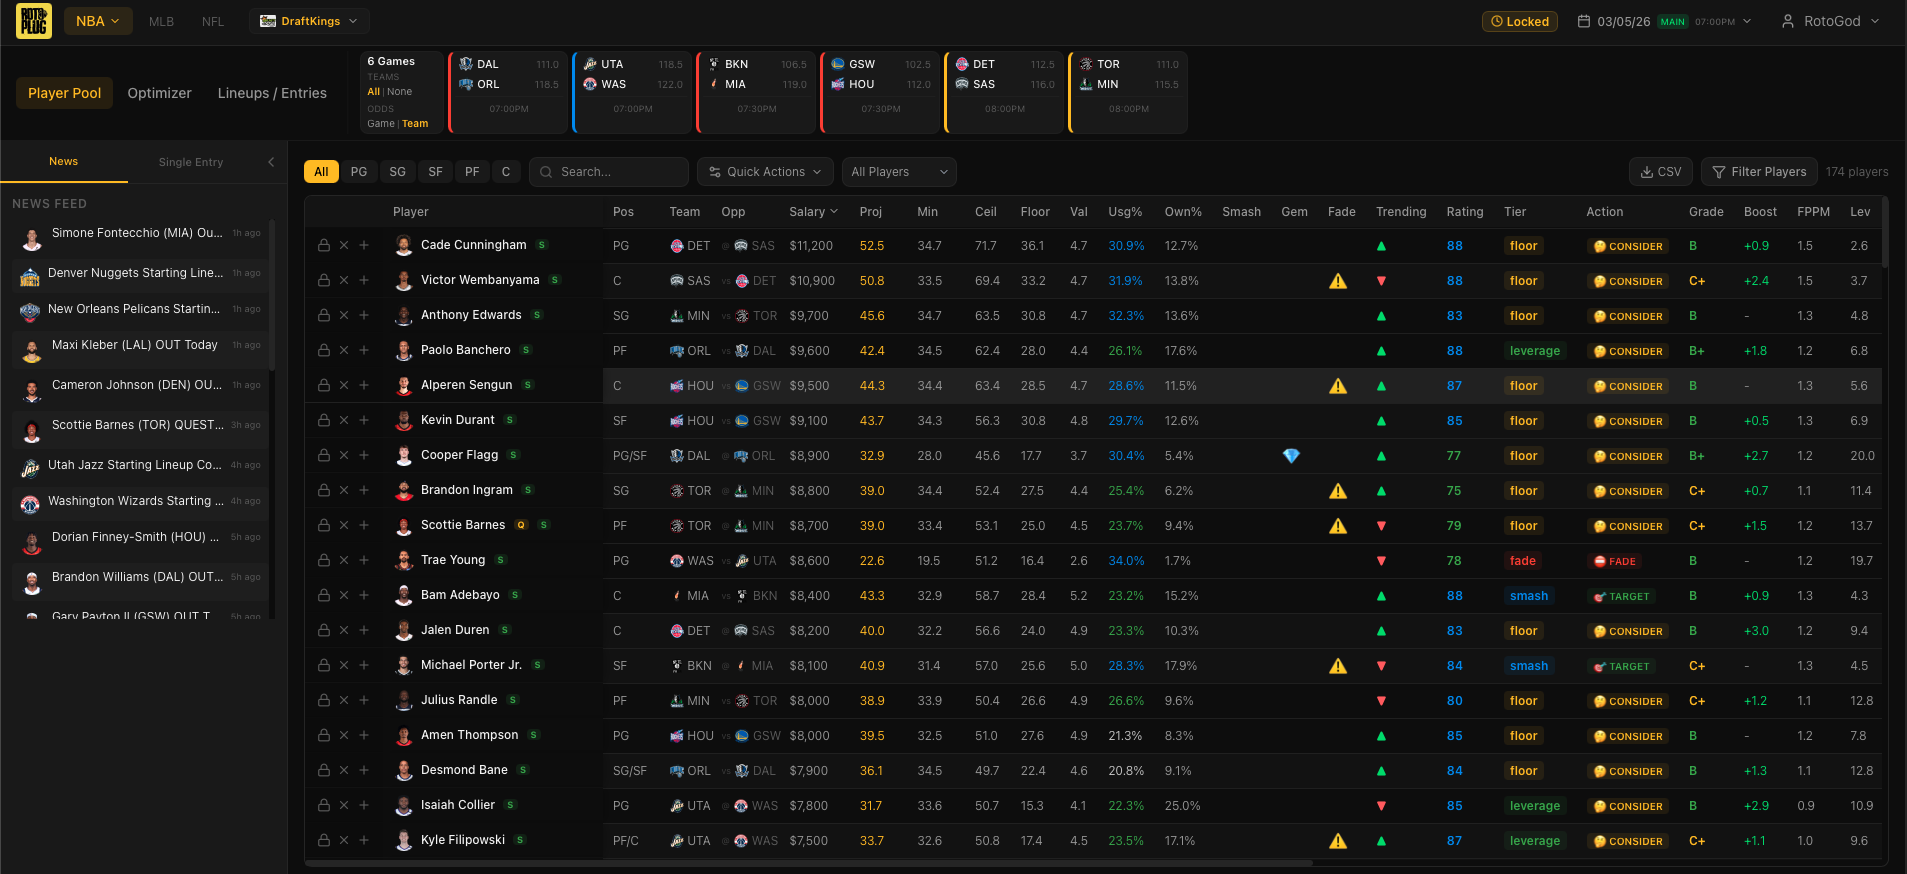Add Kevin Durant using the plus icon

(x=364, y=420)
